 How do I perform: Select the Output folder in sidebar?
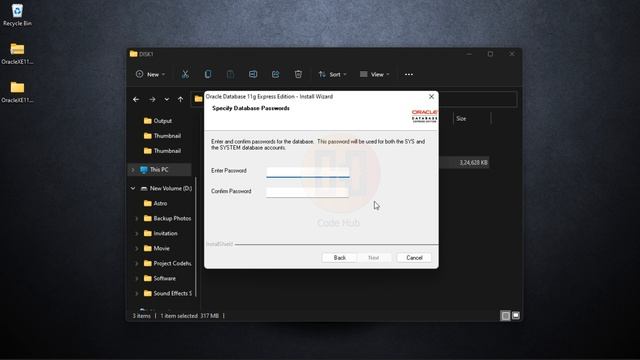158,121
